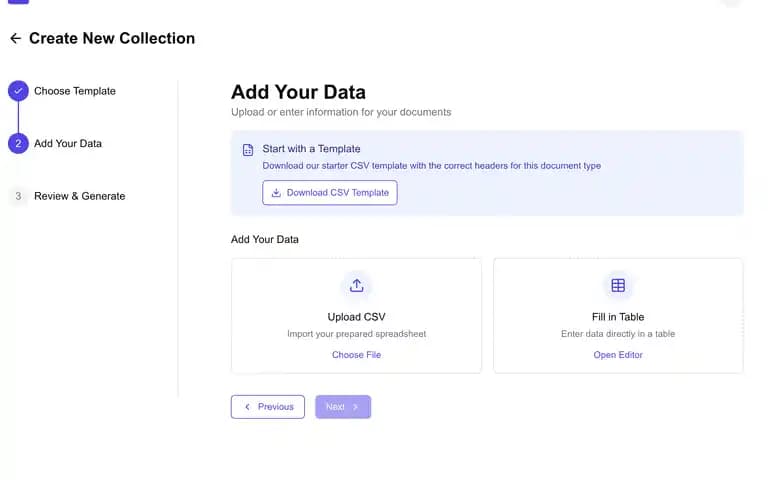Choose File to upload a CSV
This screenshot has height=480, width=768.
[x=357, y=355]
